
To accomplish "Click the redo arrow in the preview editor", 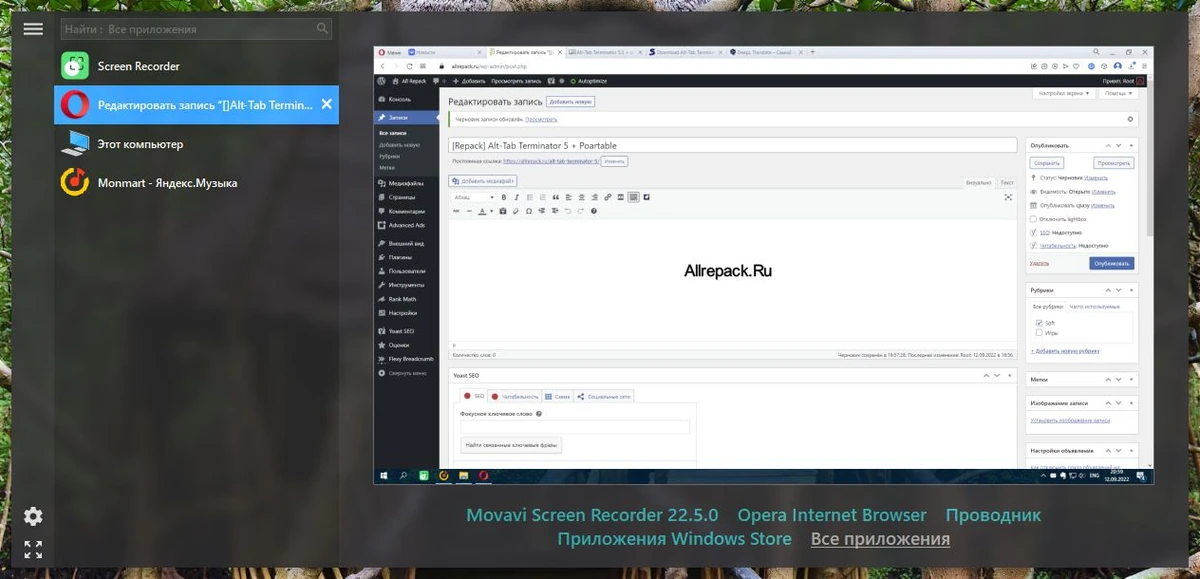I will 581,211.
